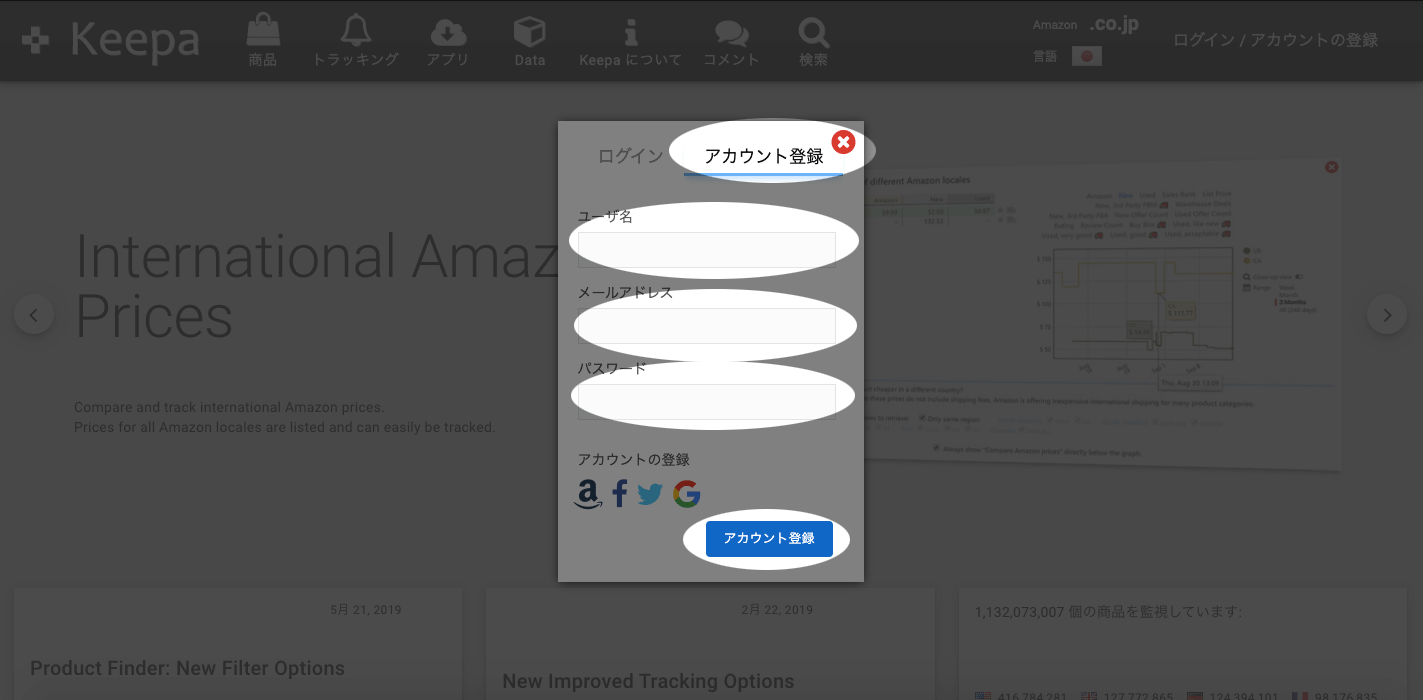Image resolution: width=1423 pixels, height=700 pixels.
Task: Click the Keepa logo in header
Action: tap(111, 40)
